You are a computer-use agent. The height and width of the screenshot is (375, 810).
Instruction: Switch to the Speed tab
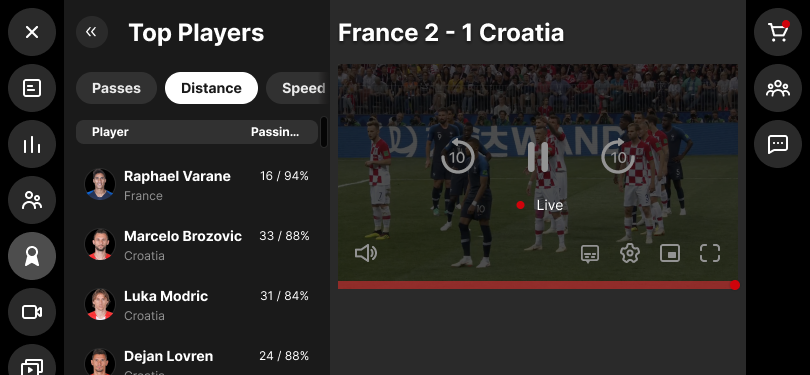pos(298,88)
